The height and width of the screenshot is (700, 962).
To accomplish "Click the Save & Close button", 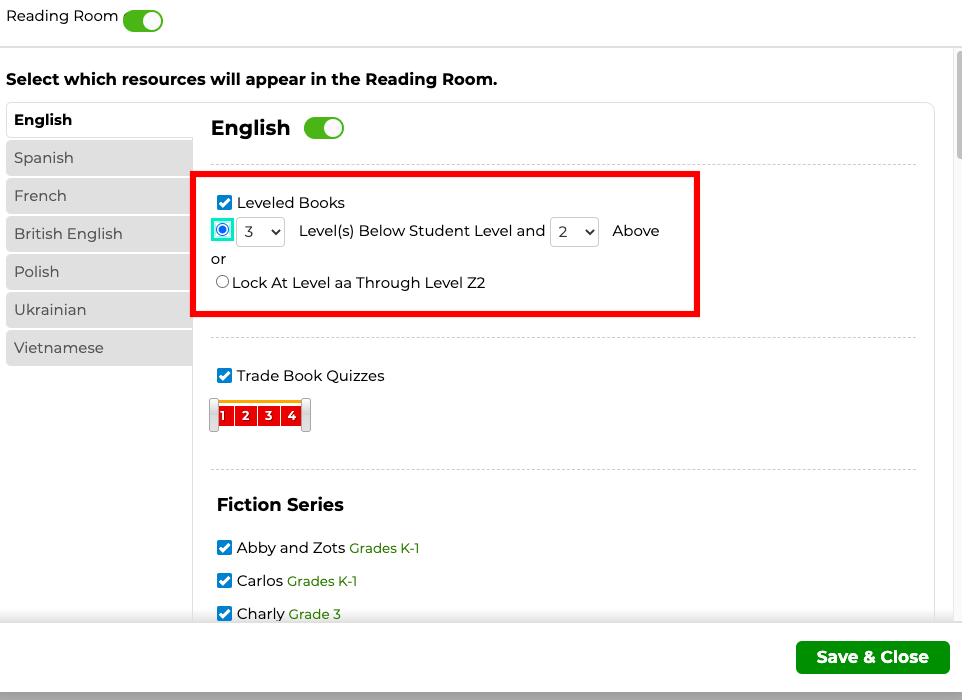I will [872, 657].
